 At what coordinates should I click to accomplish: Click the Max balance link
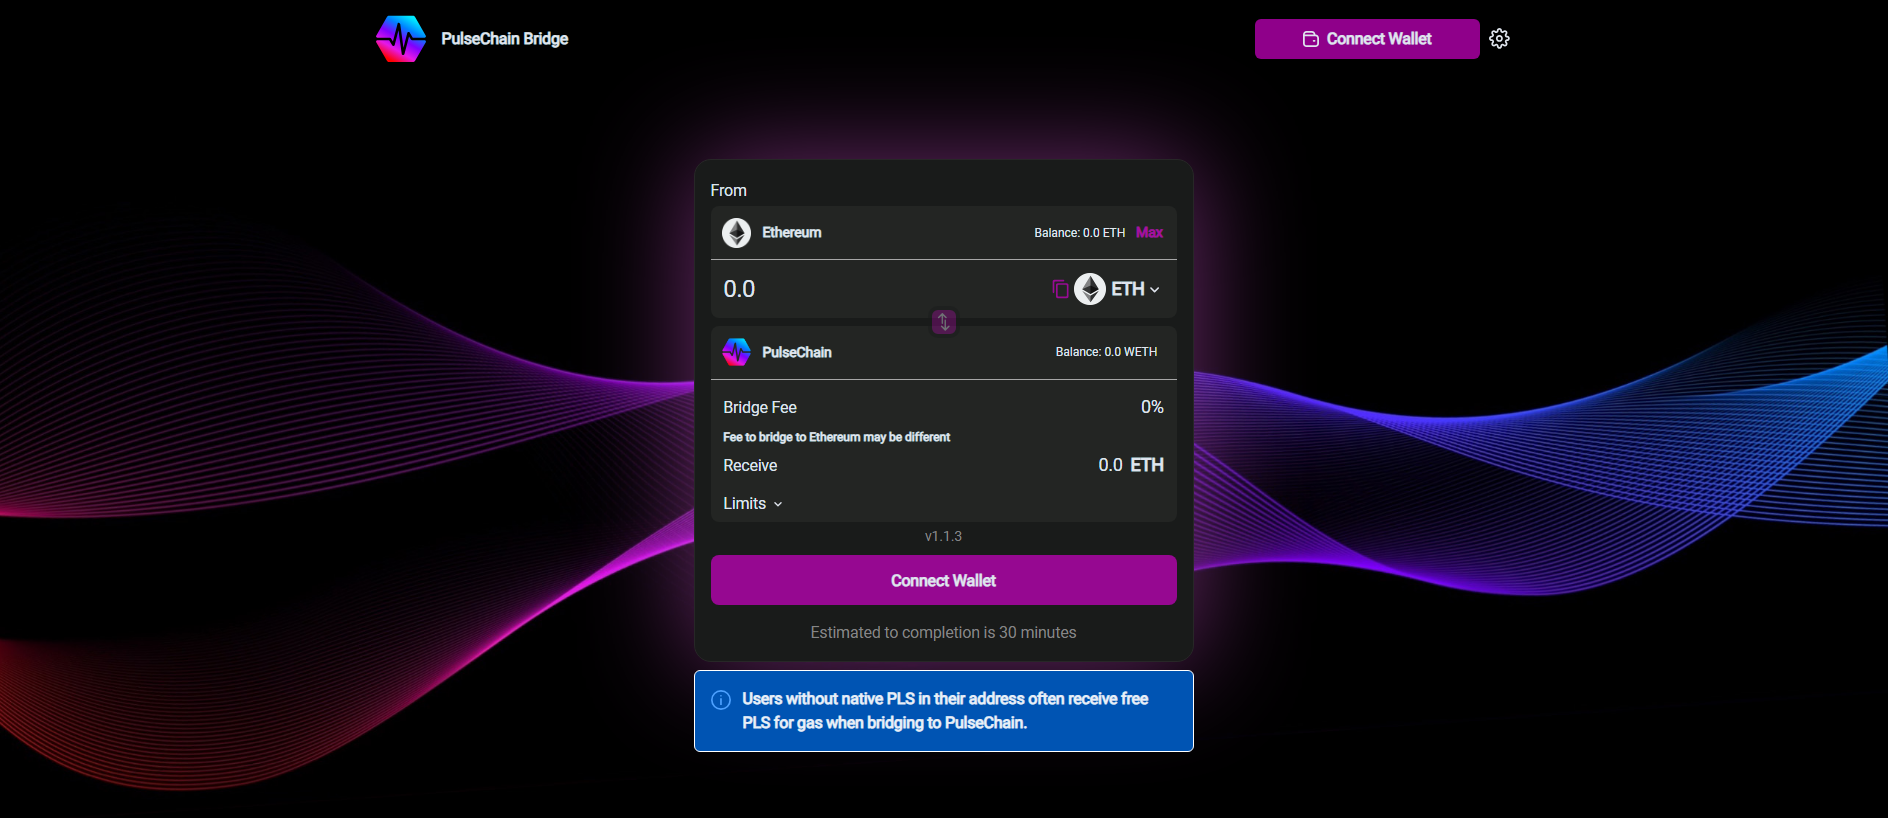pyautogui.click(x=1149, y=233)
